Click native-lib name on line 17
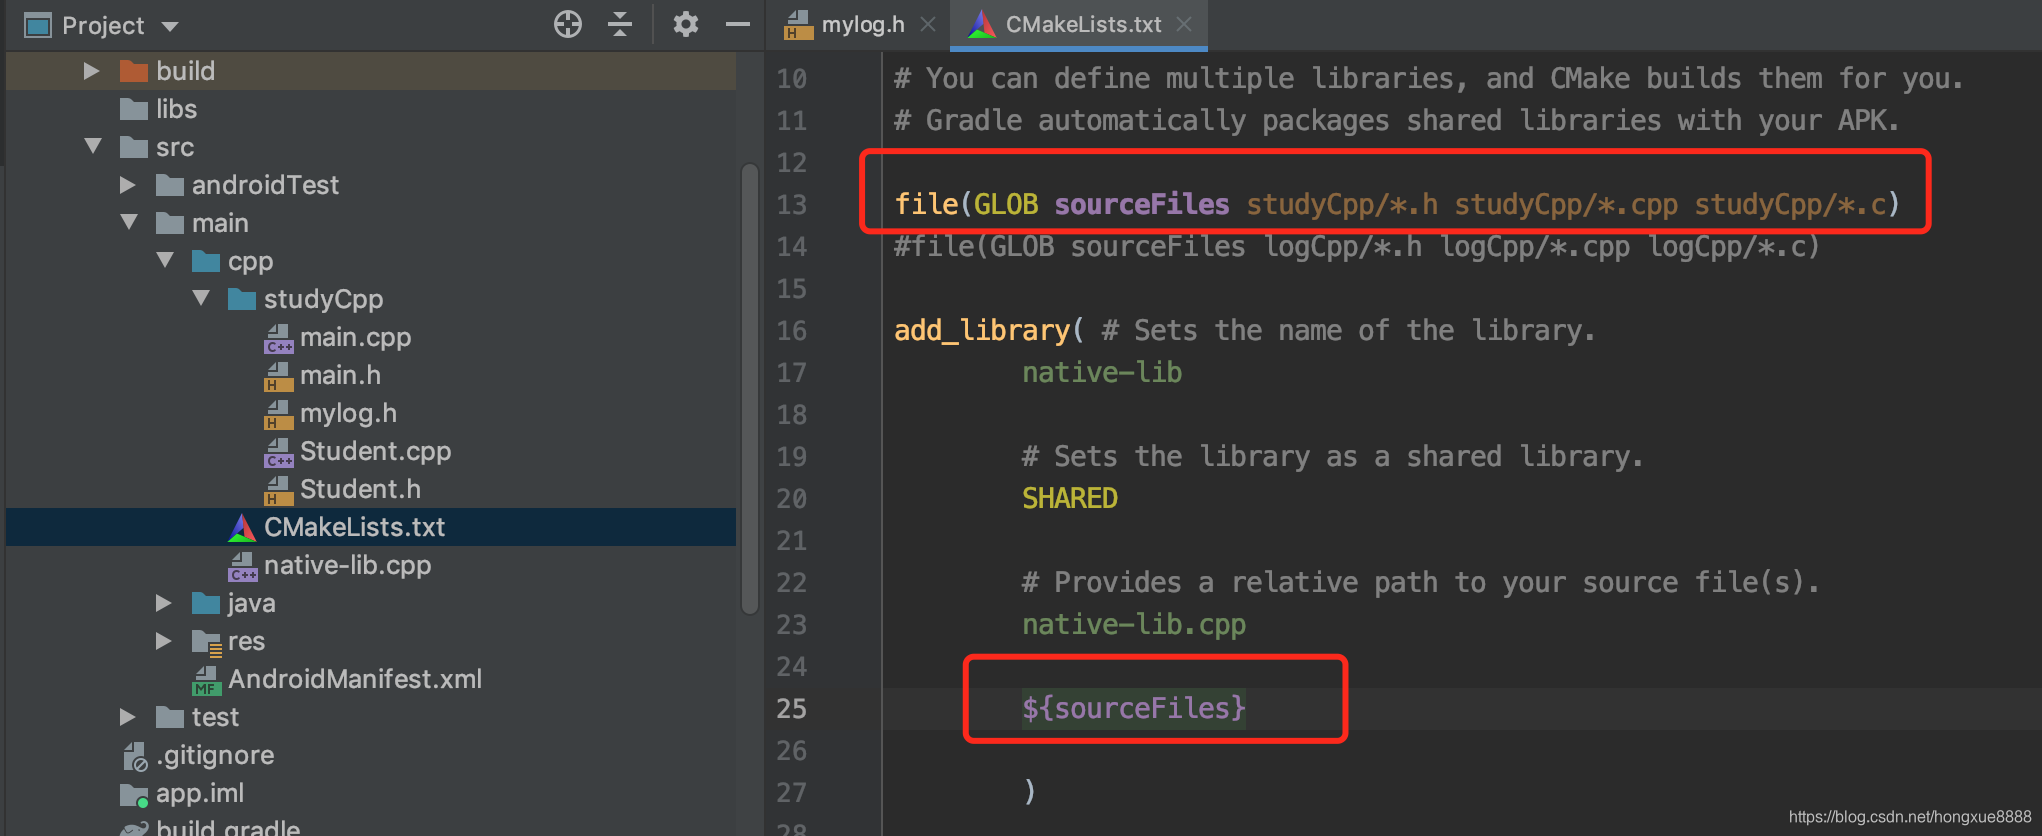Viewport: 2042px width, 836px height. click(1101, 373)
